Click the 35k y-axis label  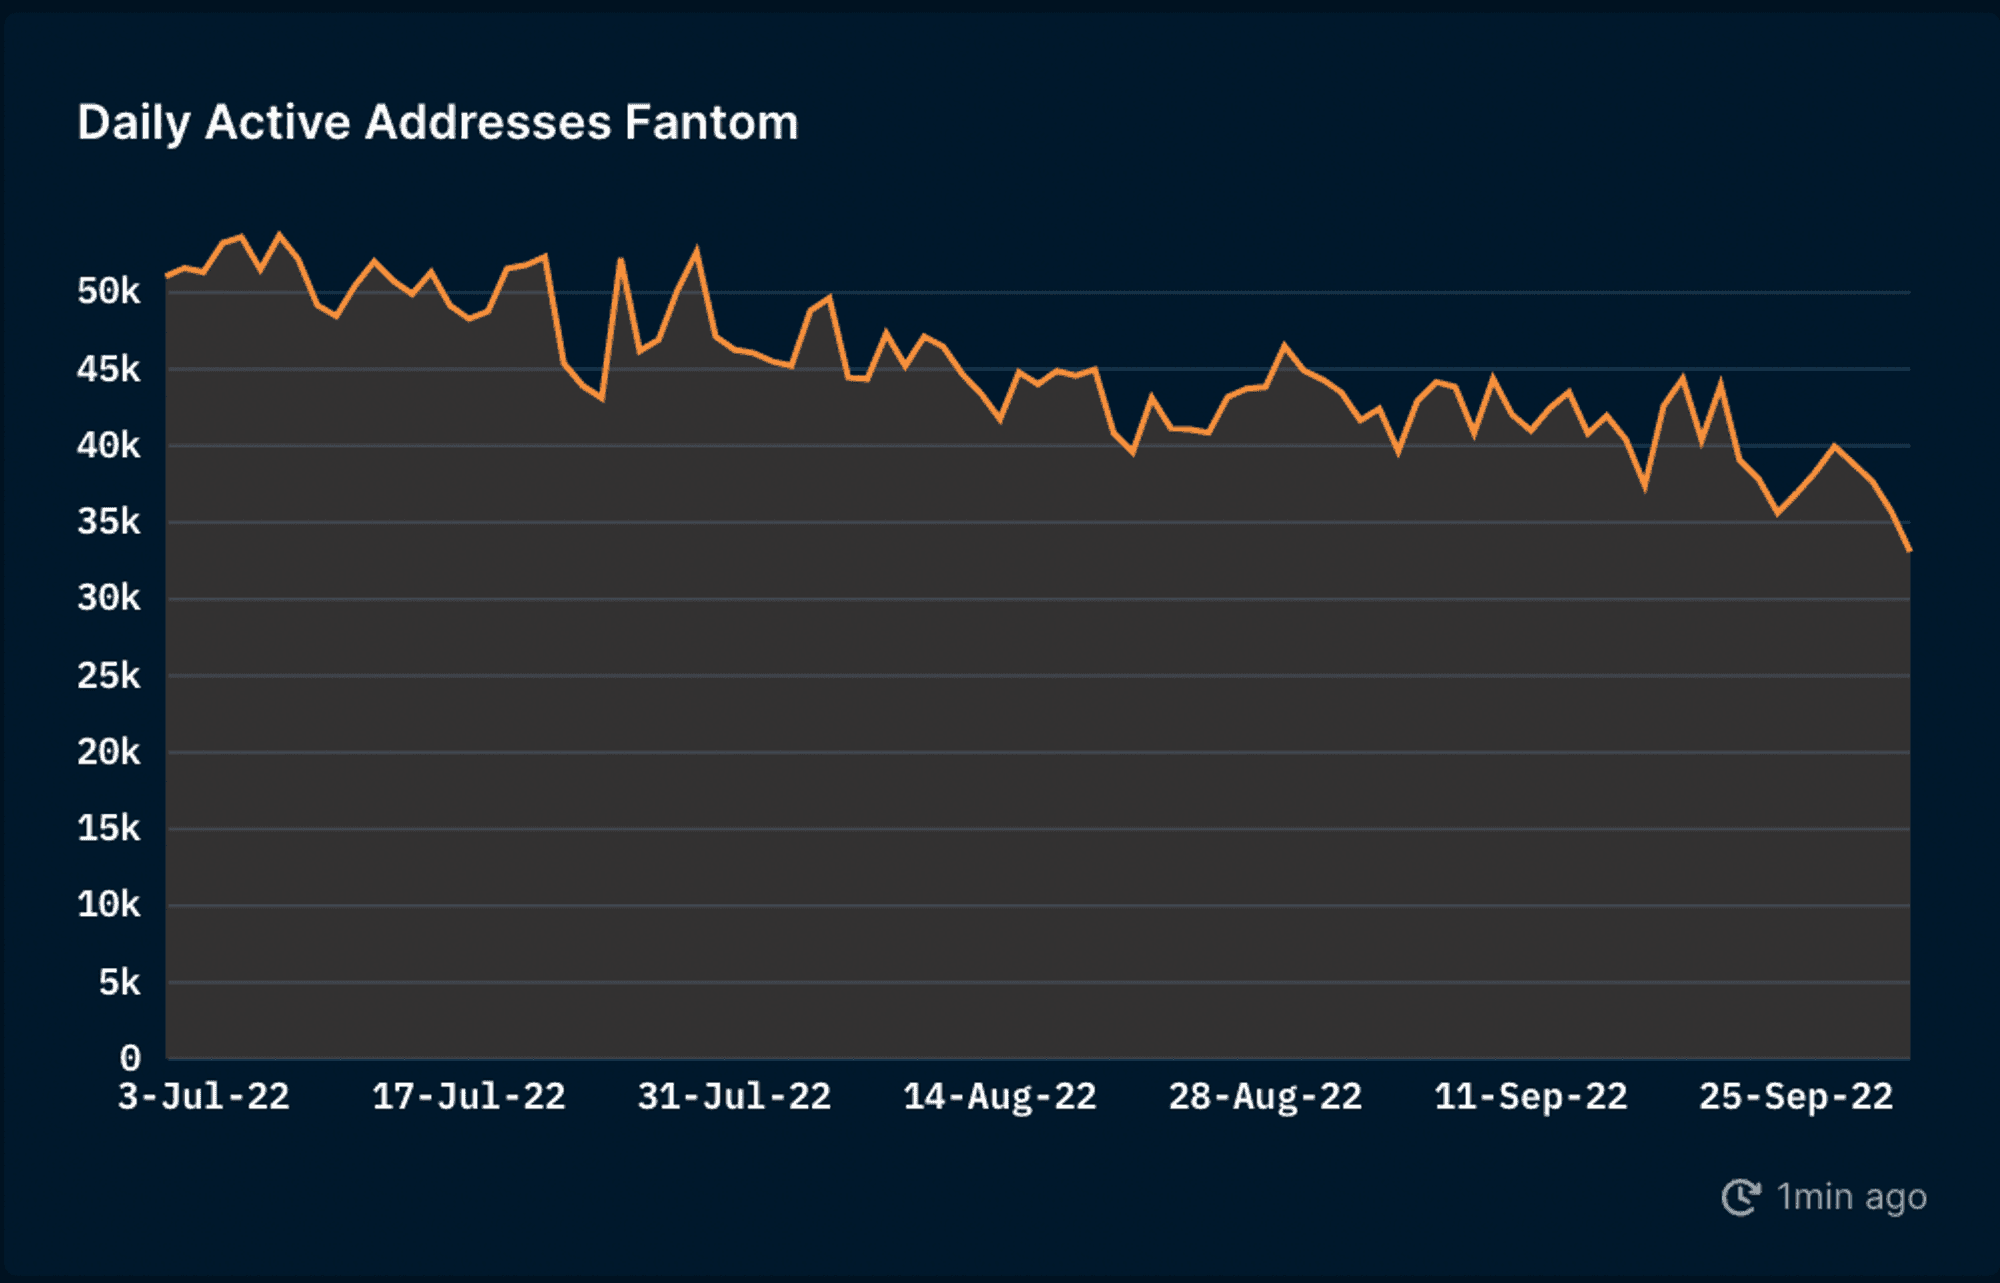(109, 522)
